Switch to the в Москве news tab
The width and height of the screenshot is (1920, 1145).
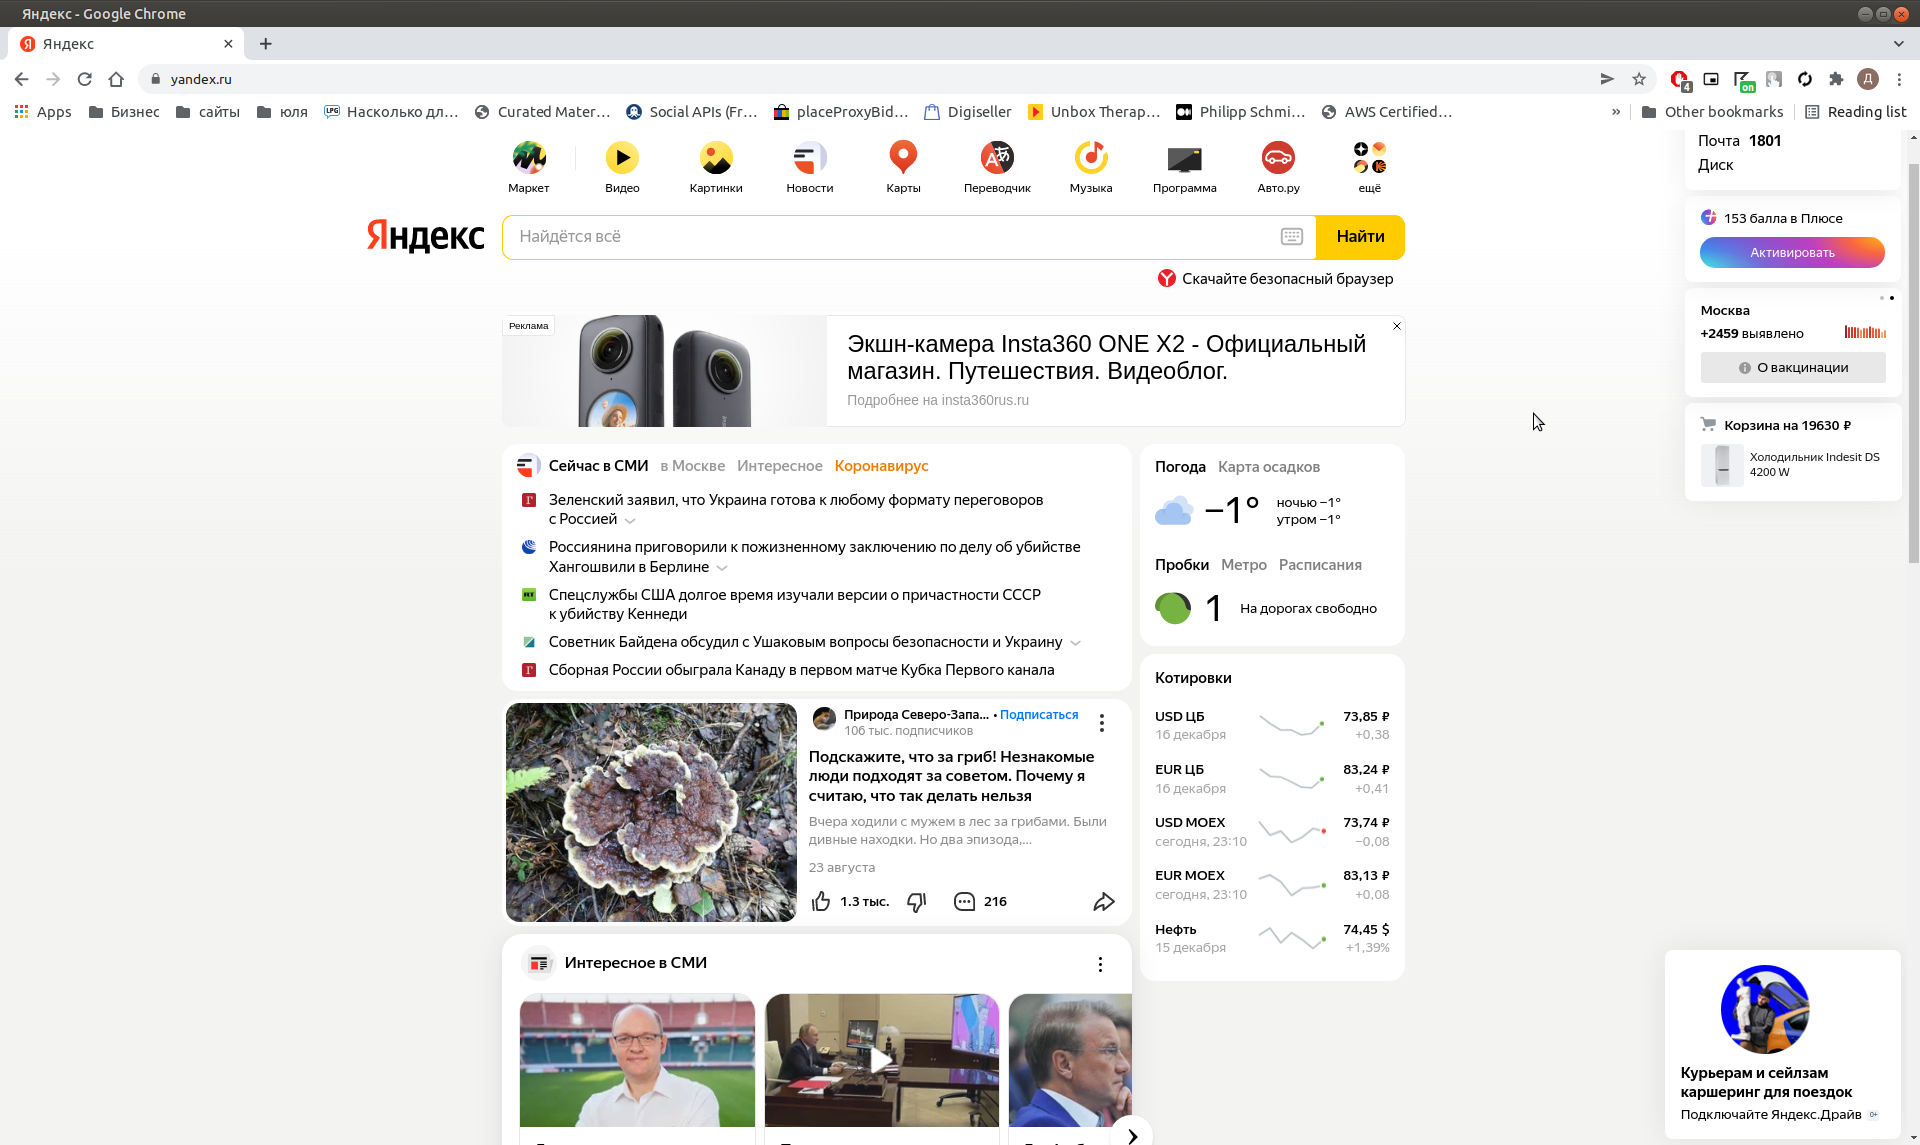pos(693,466)
